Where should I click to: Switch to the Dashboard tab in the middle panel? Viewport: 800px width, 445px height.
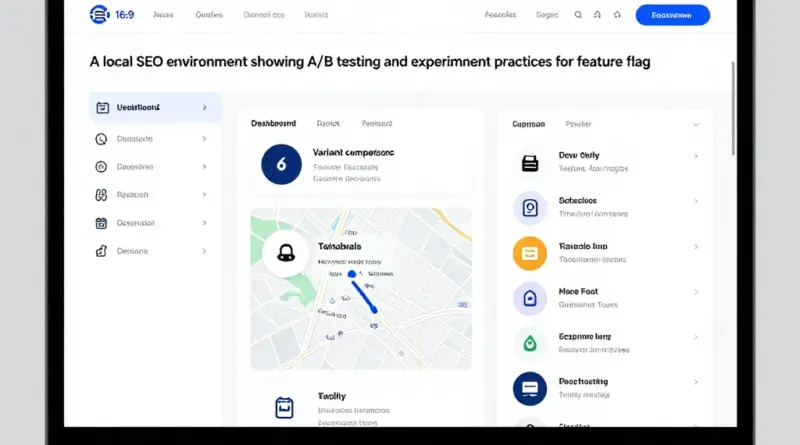(x=273, y=123)
